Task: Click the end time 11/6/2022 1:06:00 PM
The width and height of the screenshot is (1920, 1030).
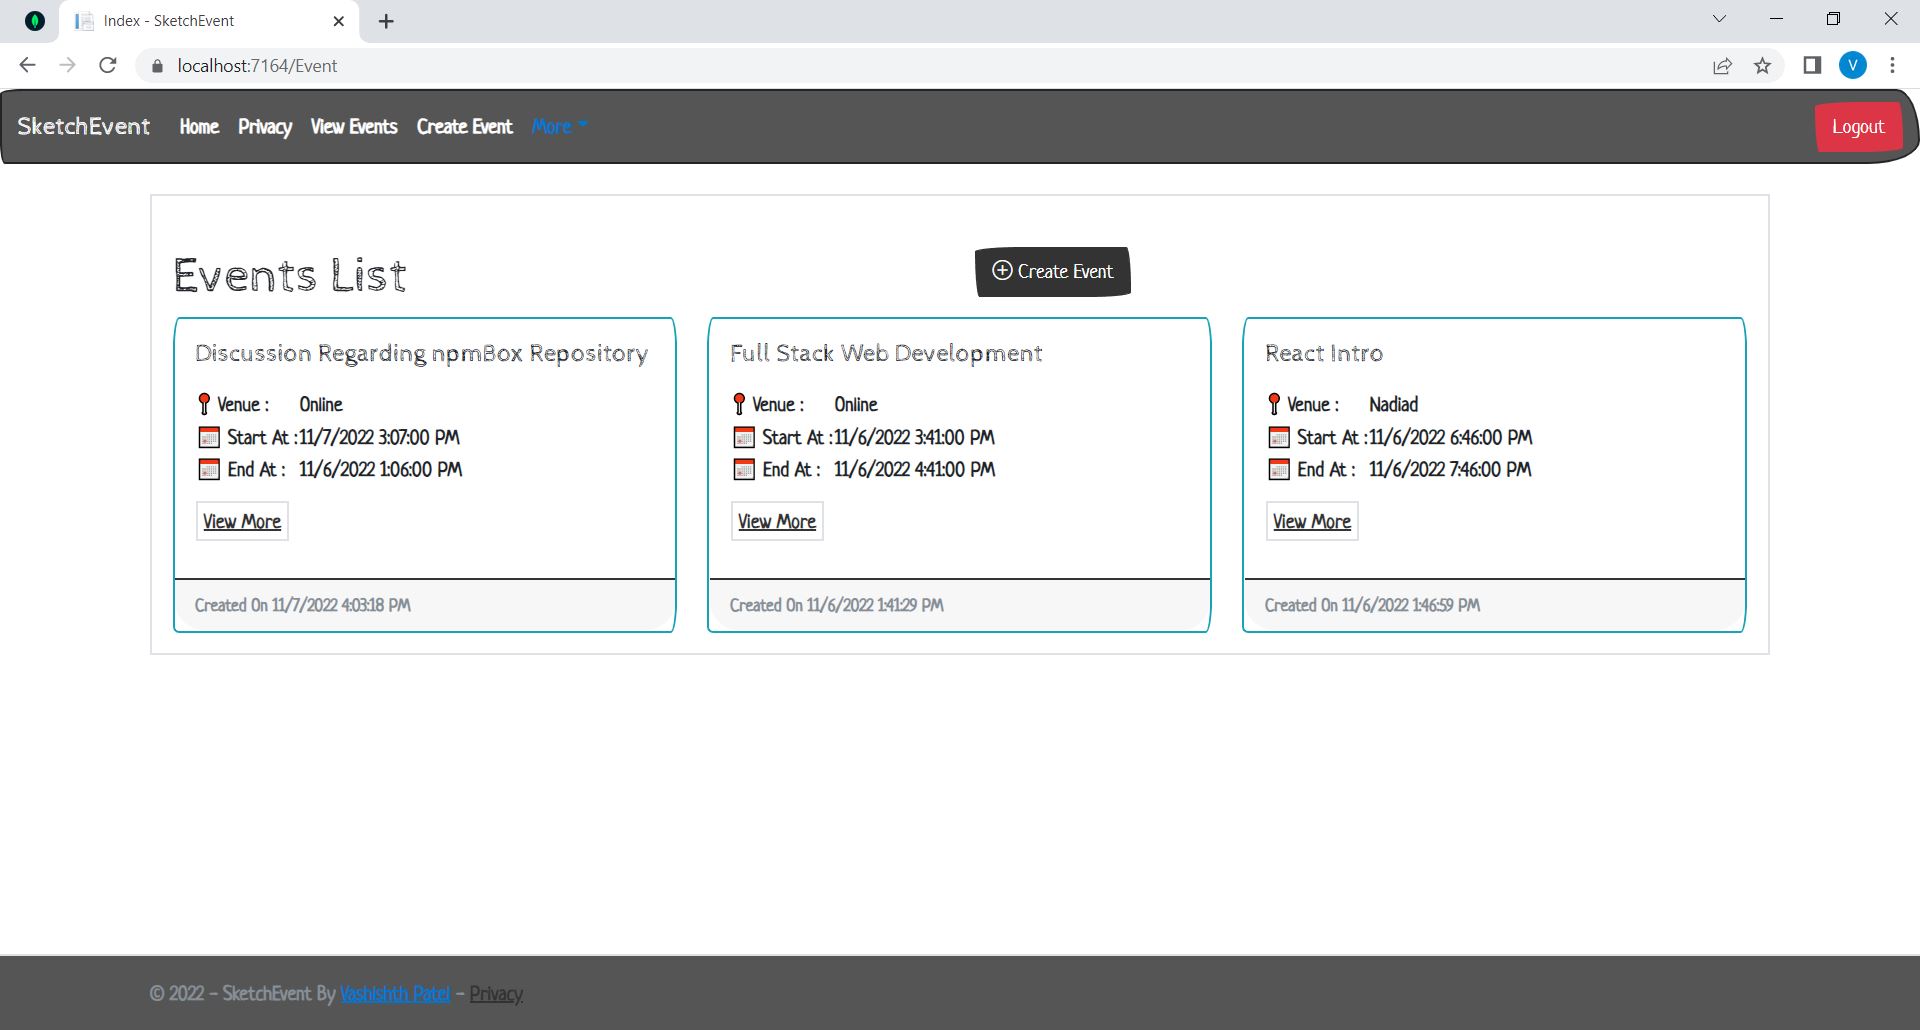Action: [380, 470]
